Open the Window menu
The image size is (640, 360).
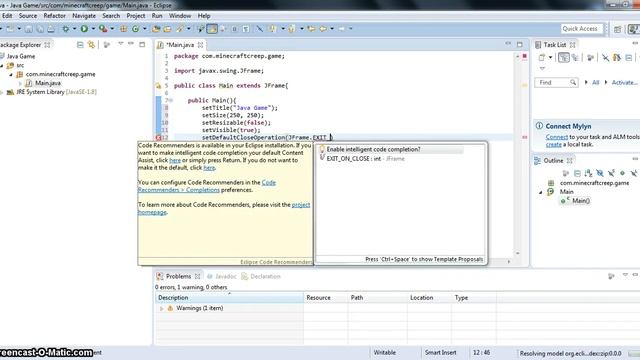180,16
